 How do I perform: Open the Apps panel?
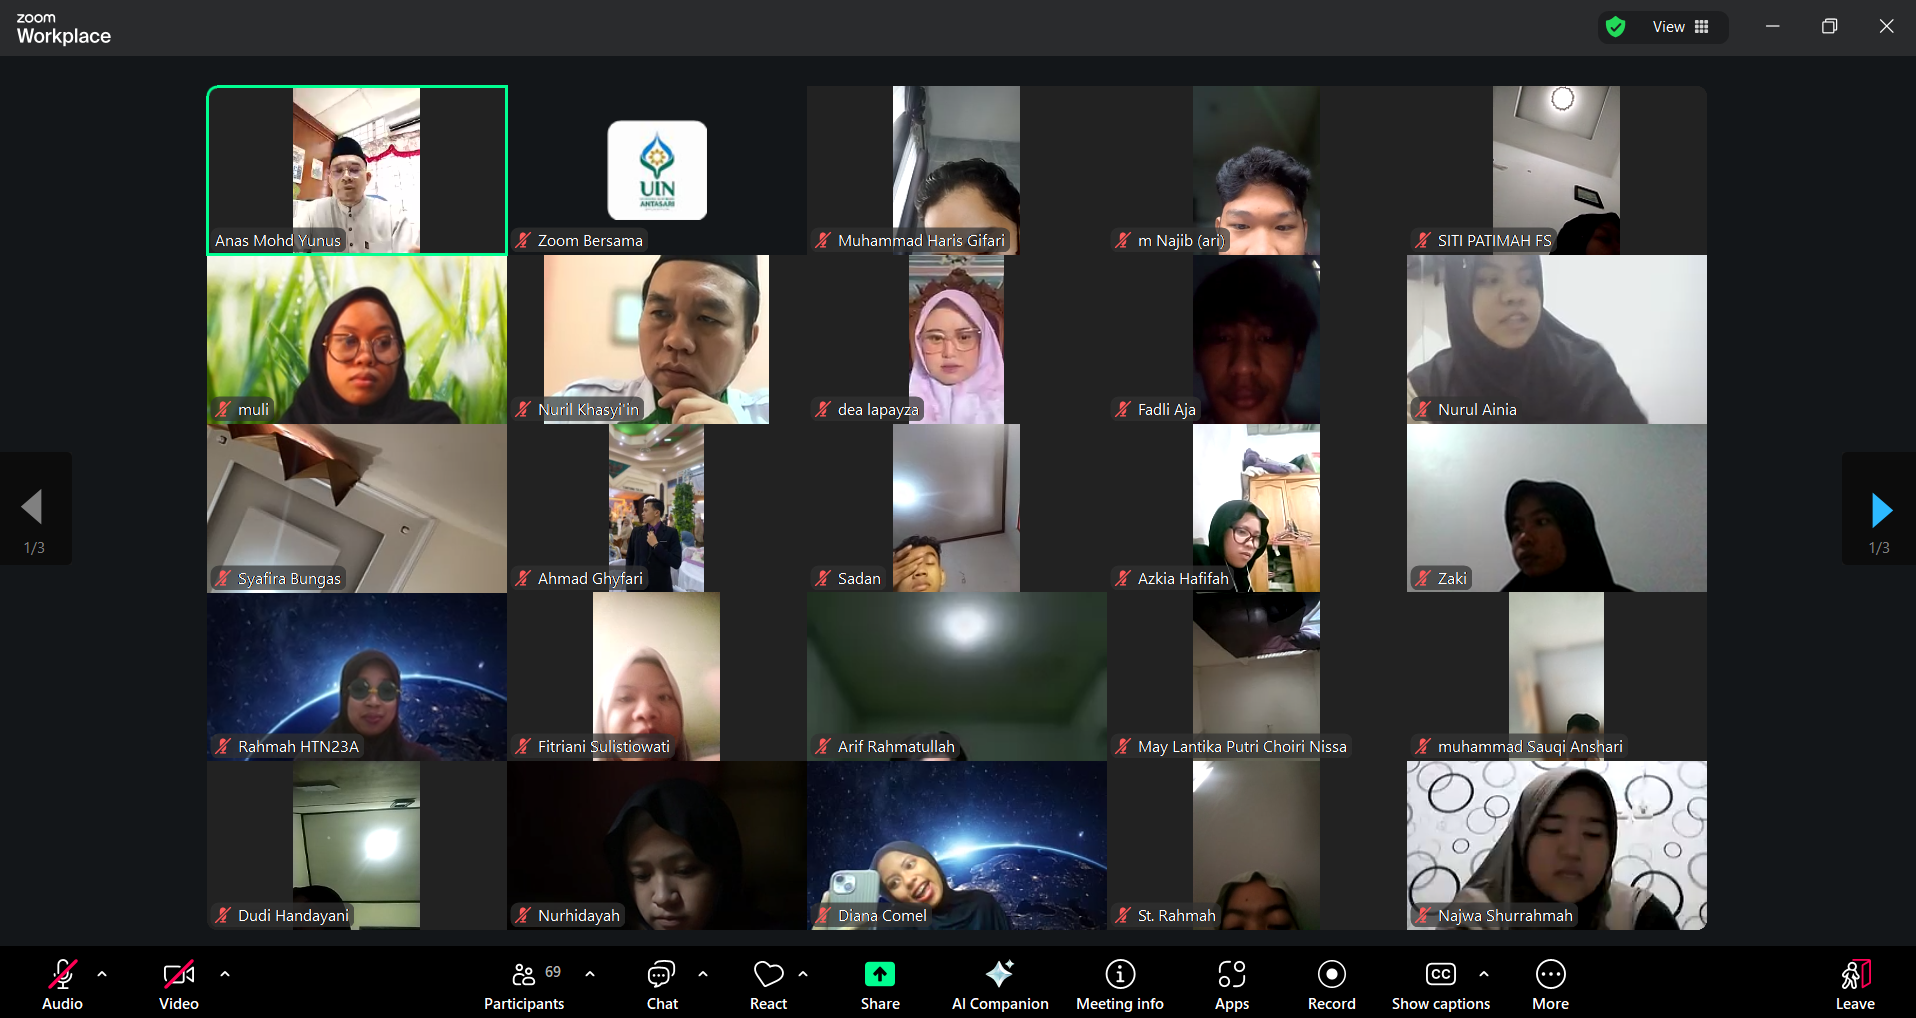click(1232, 985)
